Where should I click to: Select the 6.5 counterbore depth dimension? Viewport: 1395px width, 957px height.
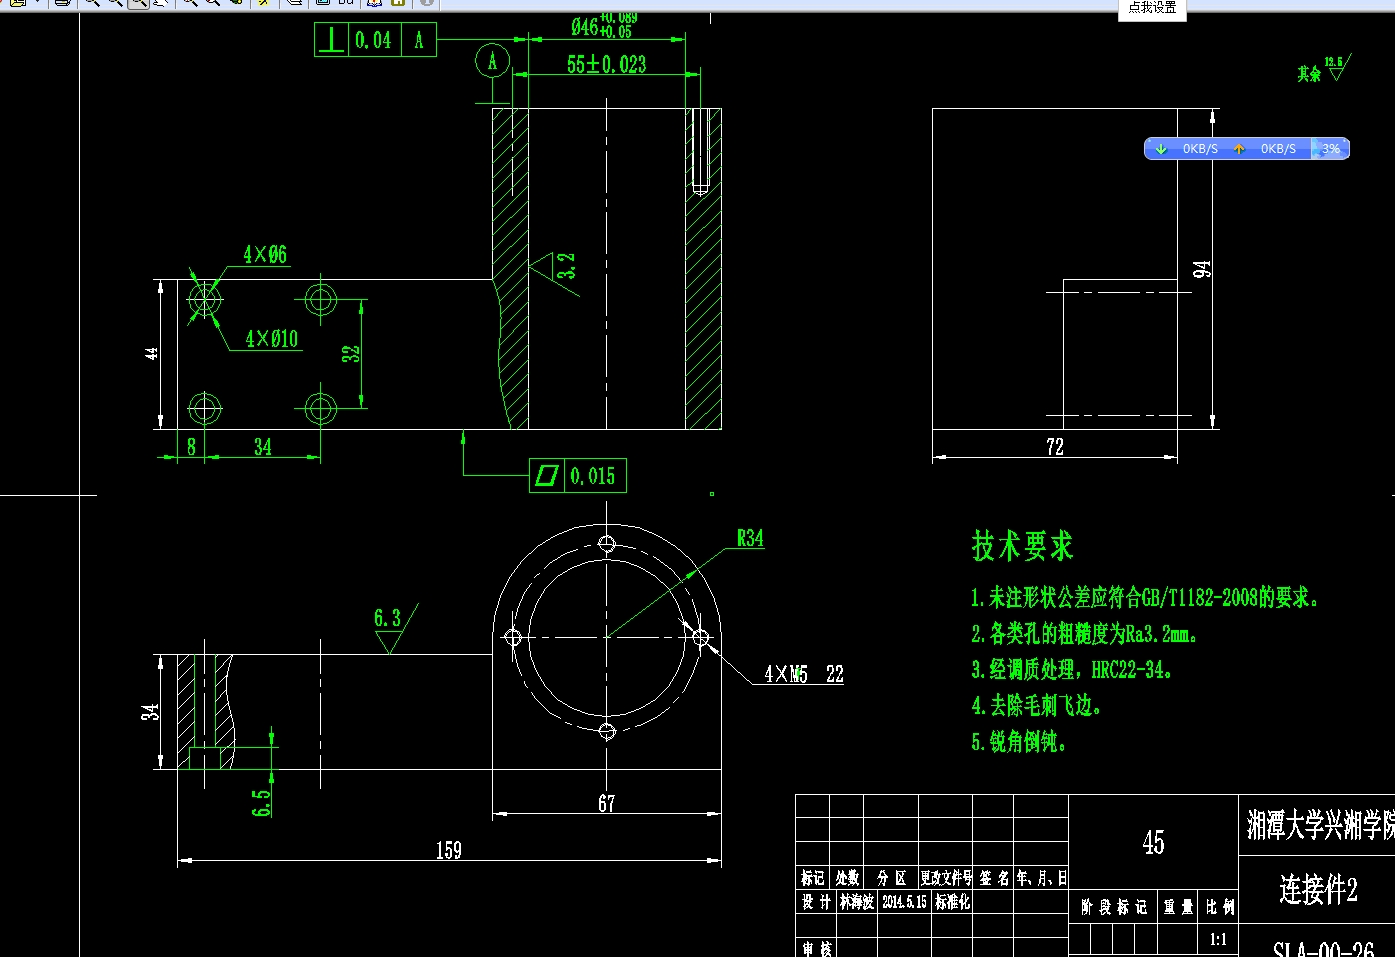click(x=262, y=803)
